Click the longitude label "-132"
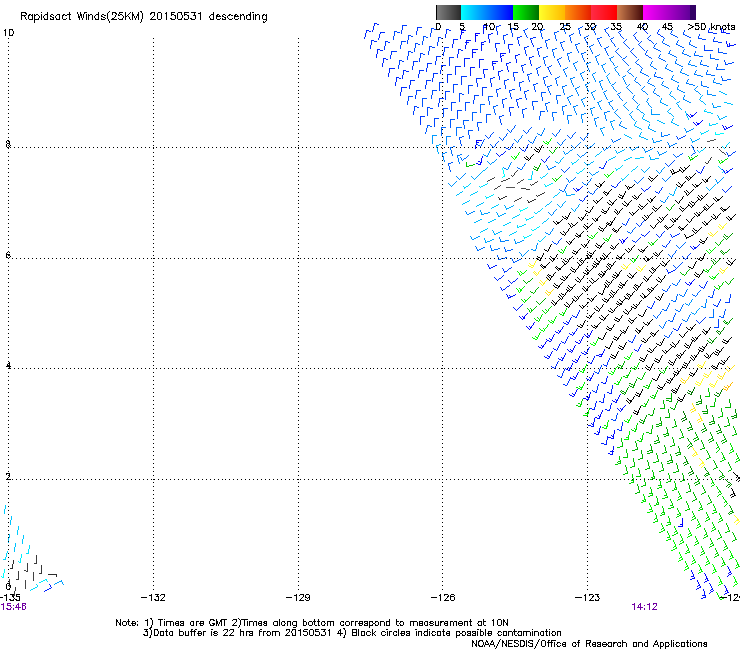The image size is (740, 650). click(153, 598)
